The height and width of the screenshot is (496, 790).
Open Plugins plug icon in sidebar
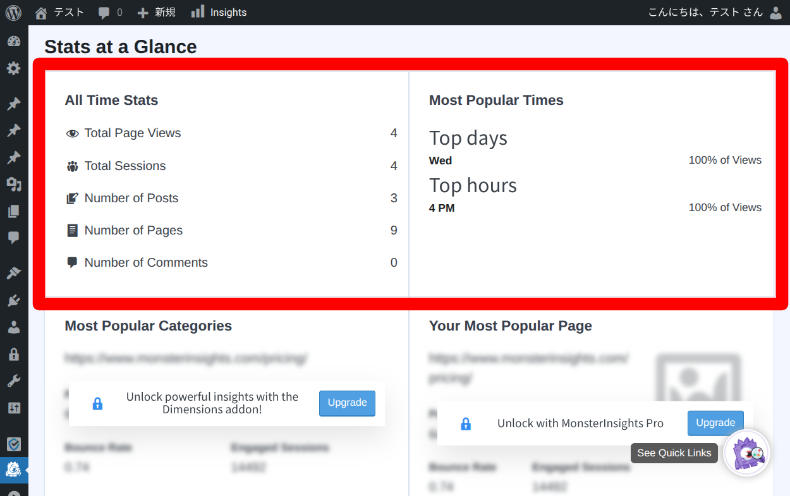[13, 300]
